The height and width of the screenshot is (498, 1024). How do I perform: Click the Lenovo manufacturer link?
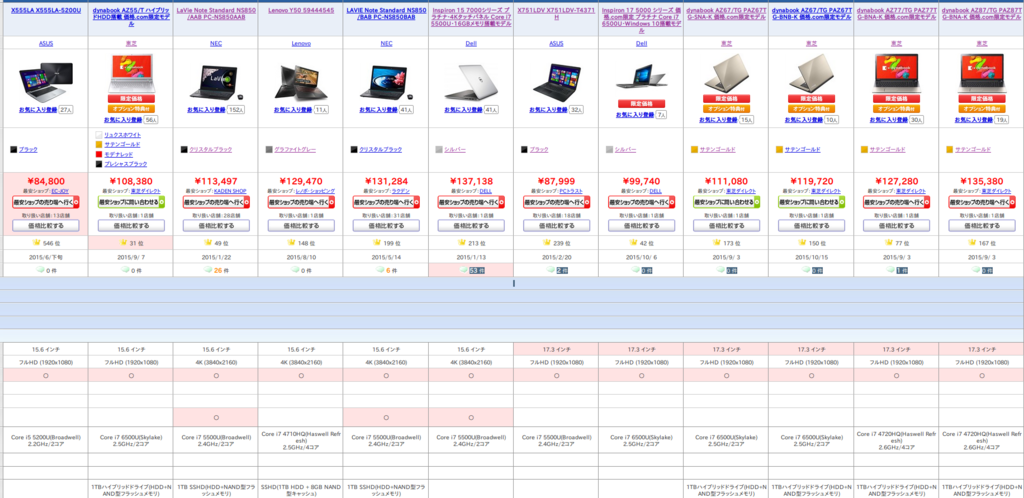point(301,43)
